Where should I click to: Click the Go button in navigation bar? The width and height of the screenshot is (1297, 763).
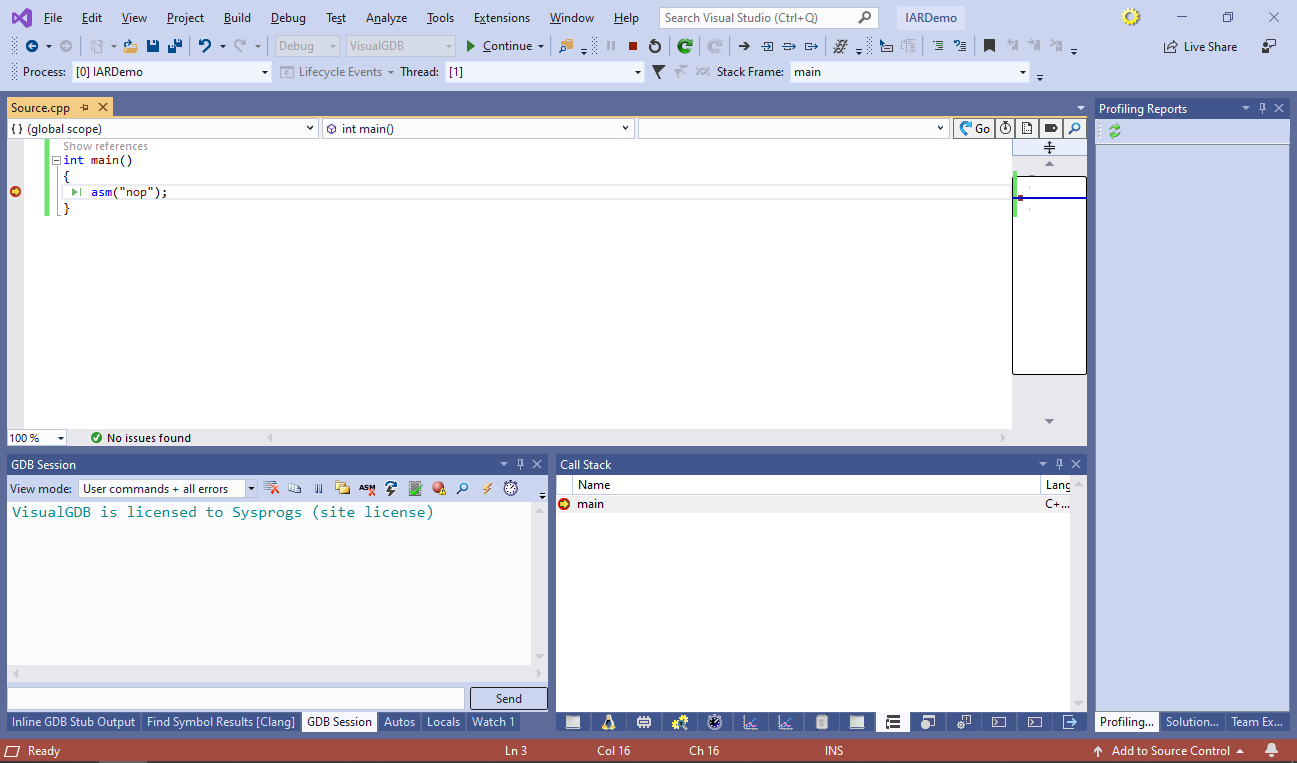[x=973, y=128]
